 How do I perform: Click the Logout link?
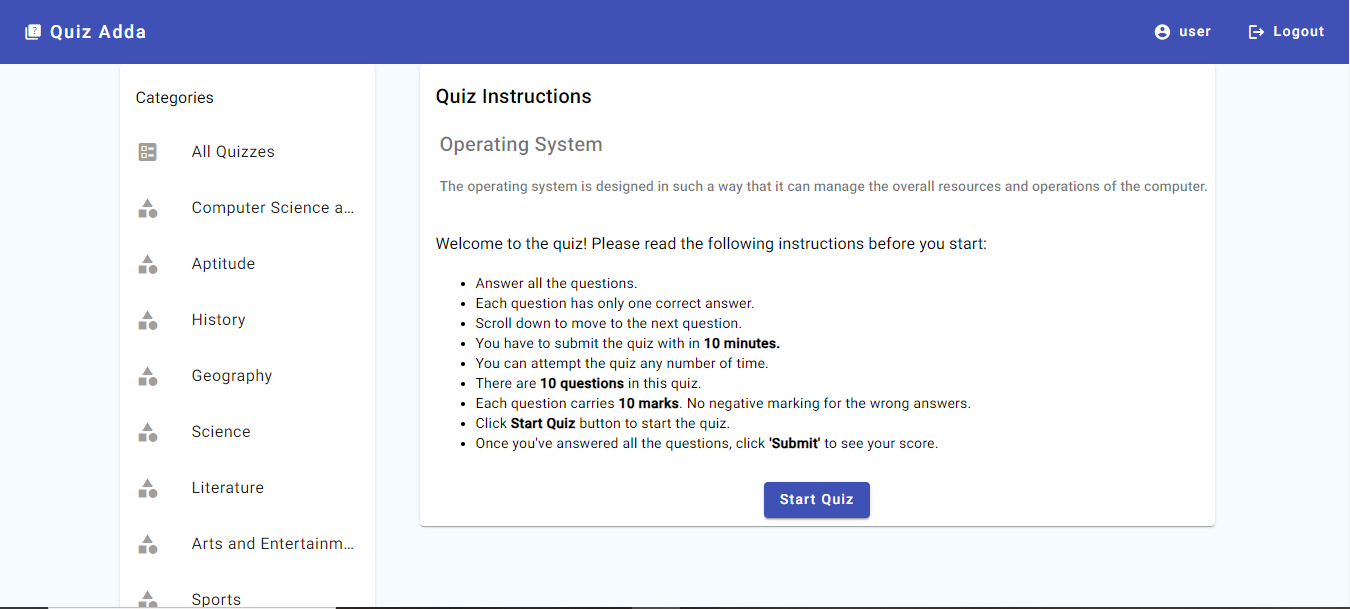click(1297, 31)
